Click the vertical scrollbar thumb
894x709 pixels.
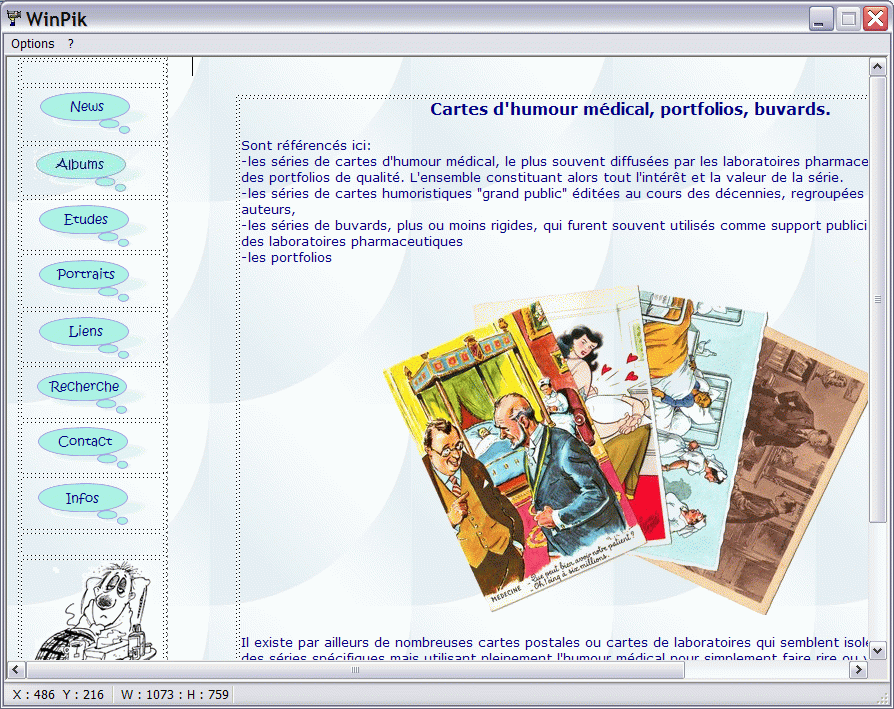877,299
